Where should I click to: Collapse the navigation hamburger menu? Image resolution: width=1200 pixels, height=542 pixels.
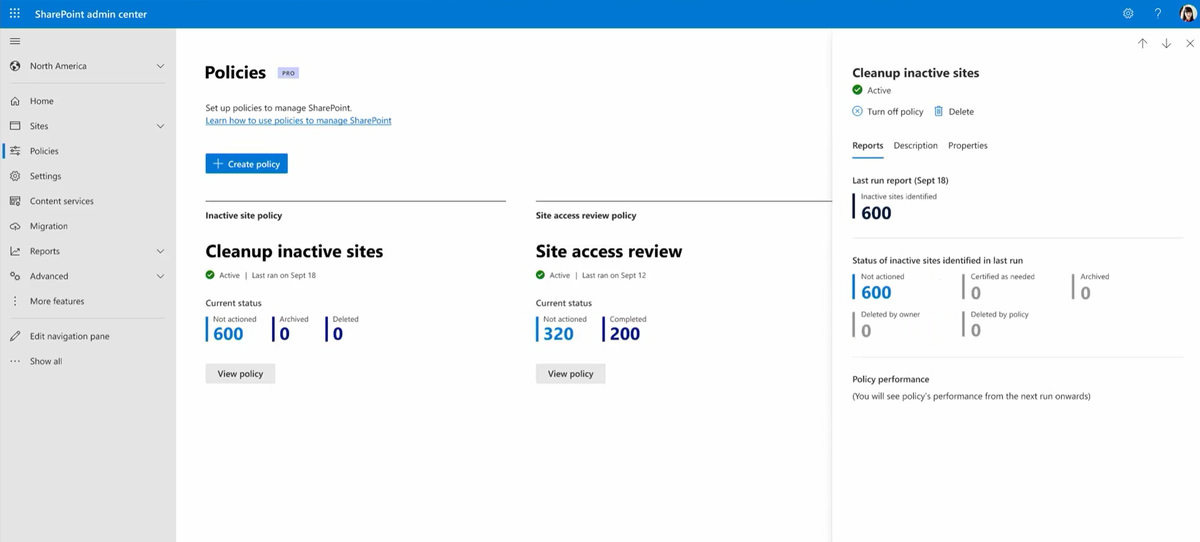(15, 41)
